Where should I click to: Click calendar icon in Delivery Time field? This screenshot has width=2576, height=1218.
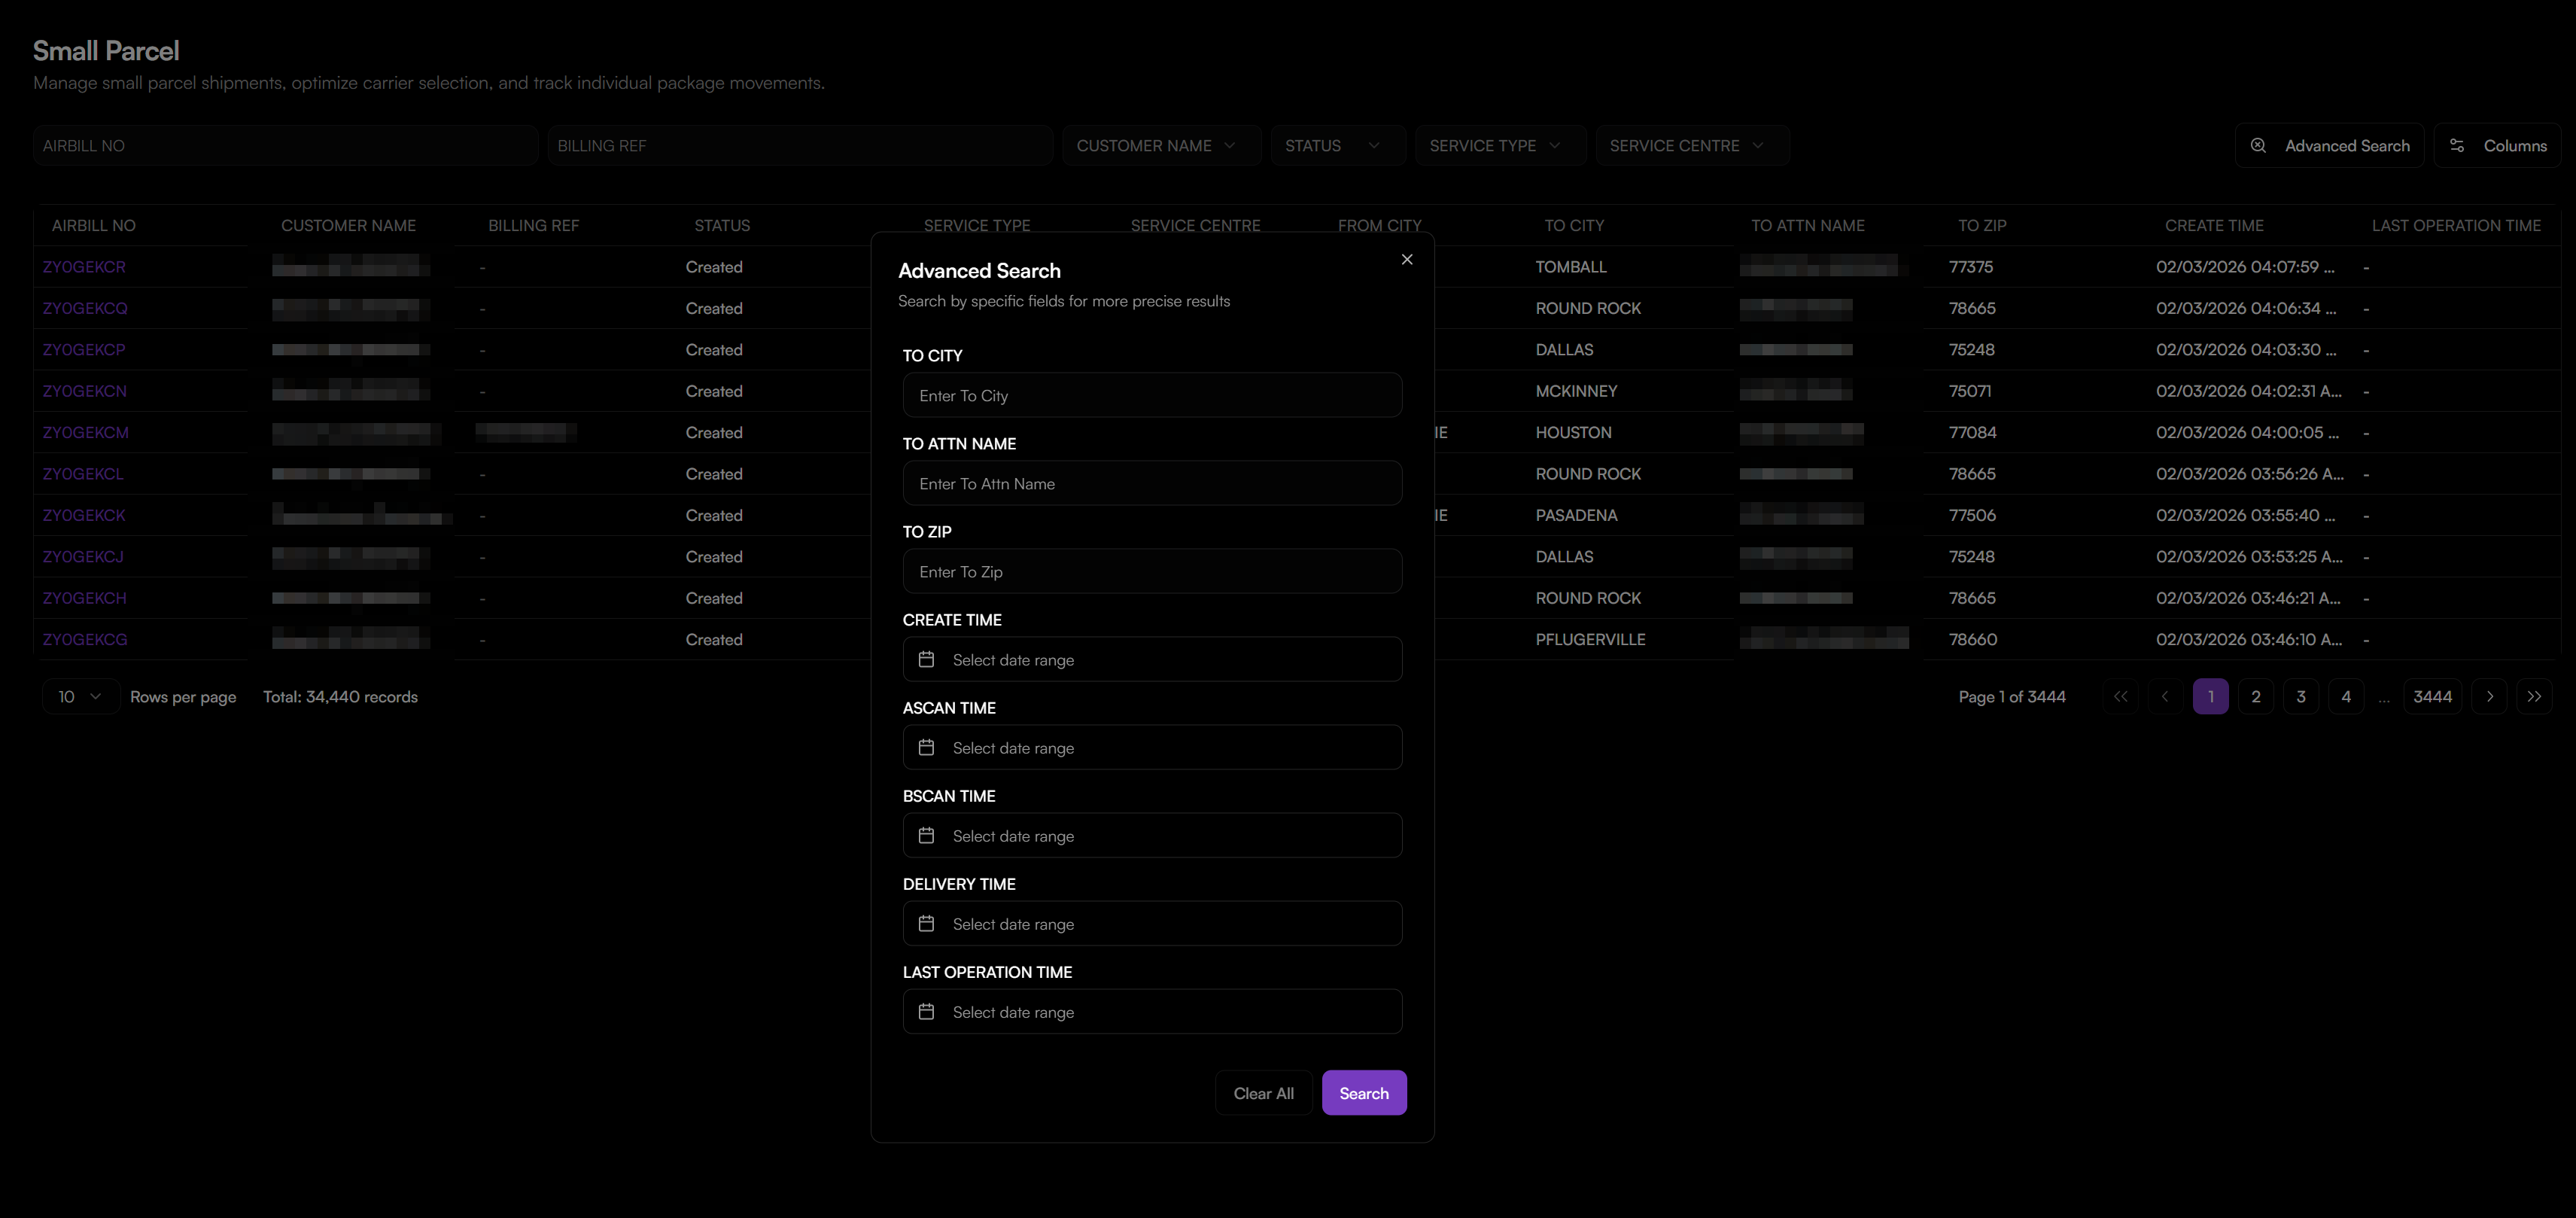pyautogui.click(x=926, y=924)
